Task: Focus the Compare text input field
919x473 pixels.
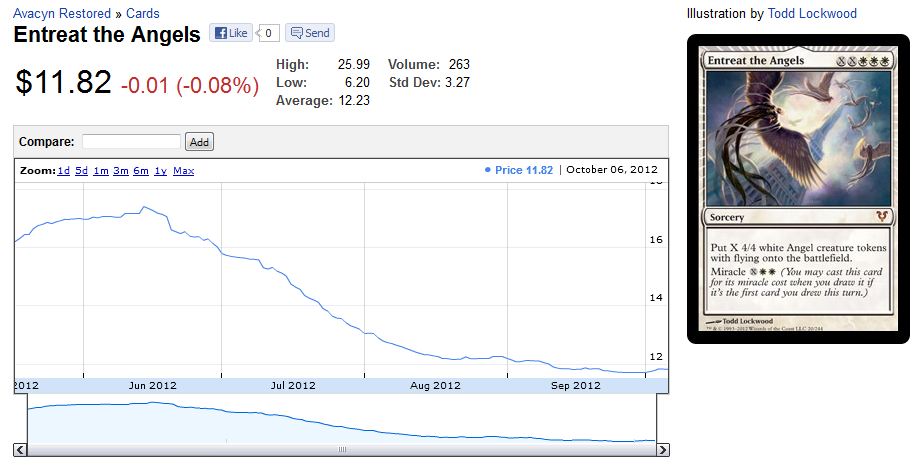Action: (x=131, y=142)
